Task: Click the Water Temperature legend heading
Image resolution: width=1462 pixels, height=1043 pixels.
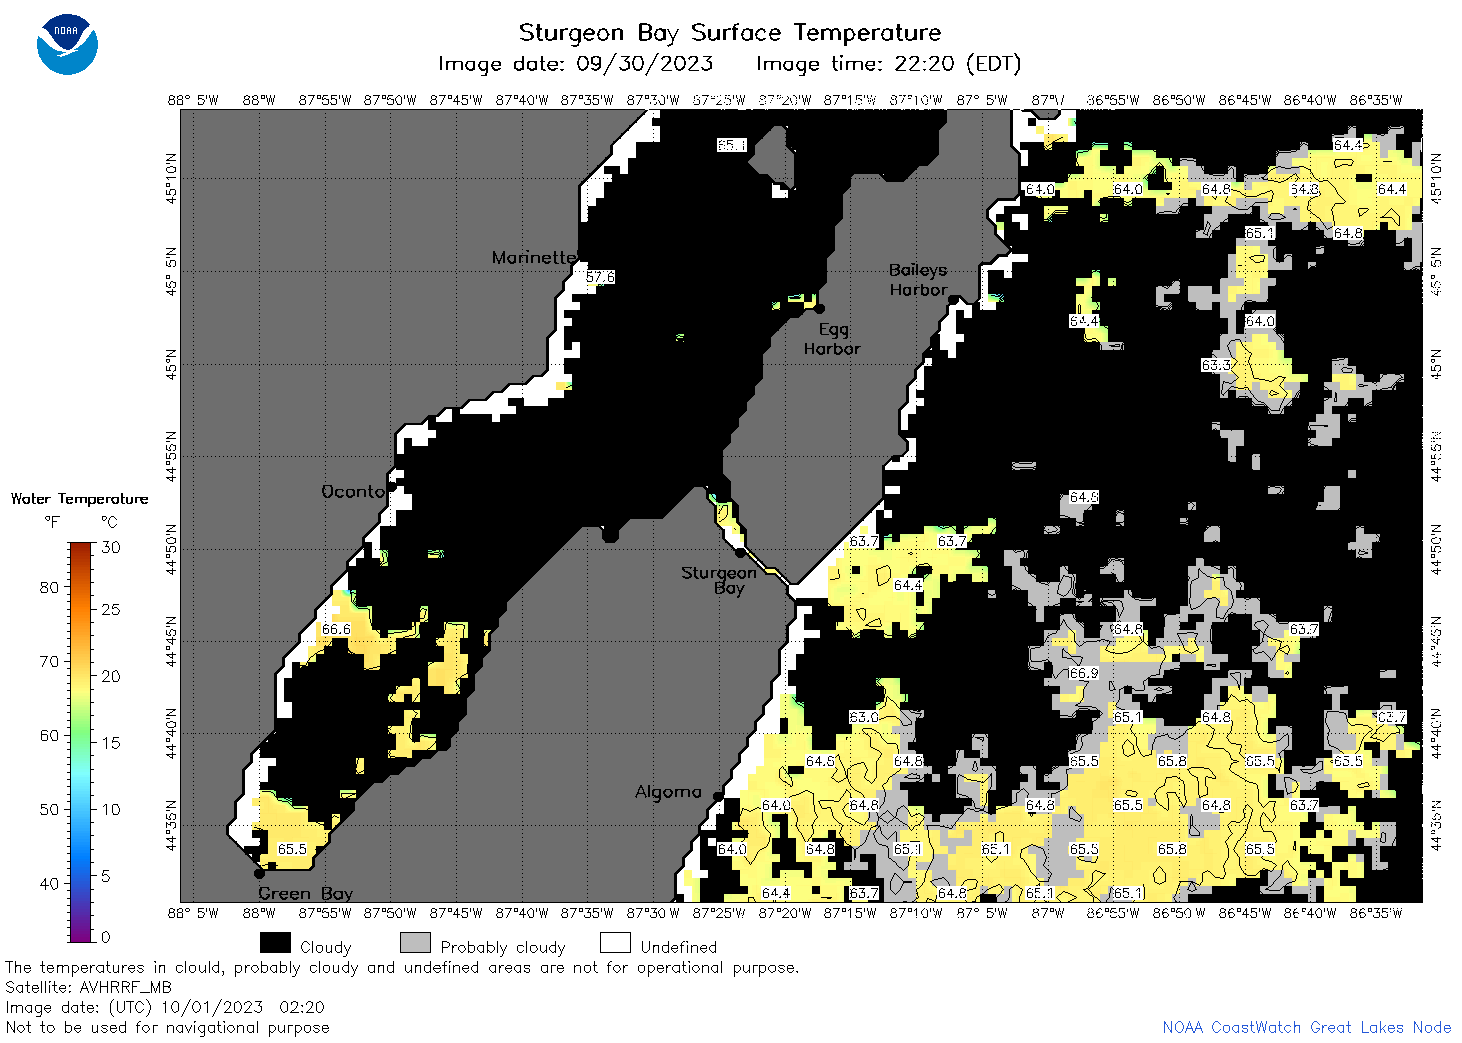Action: click(x=80, y=499)
